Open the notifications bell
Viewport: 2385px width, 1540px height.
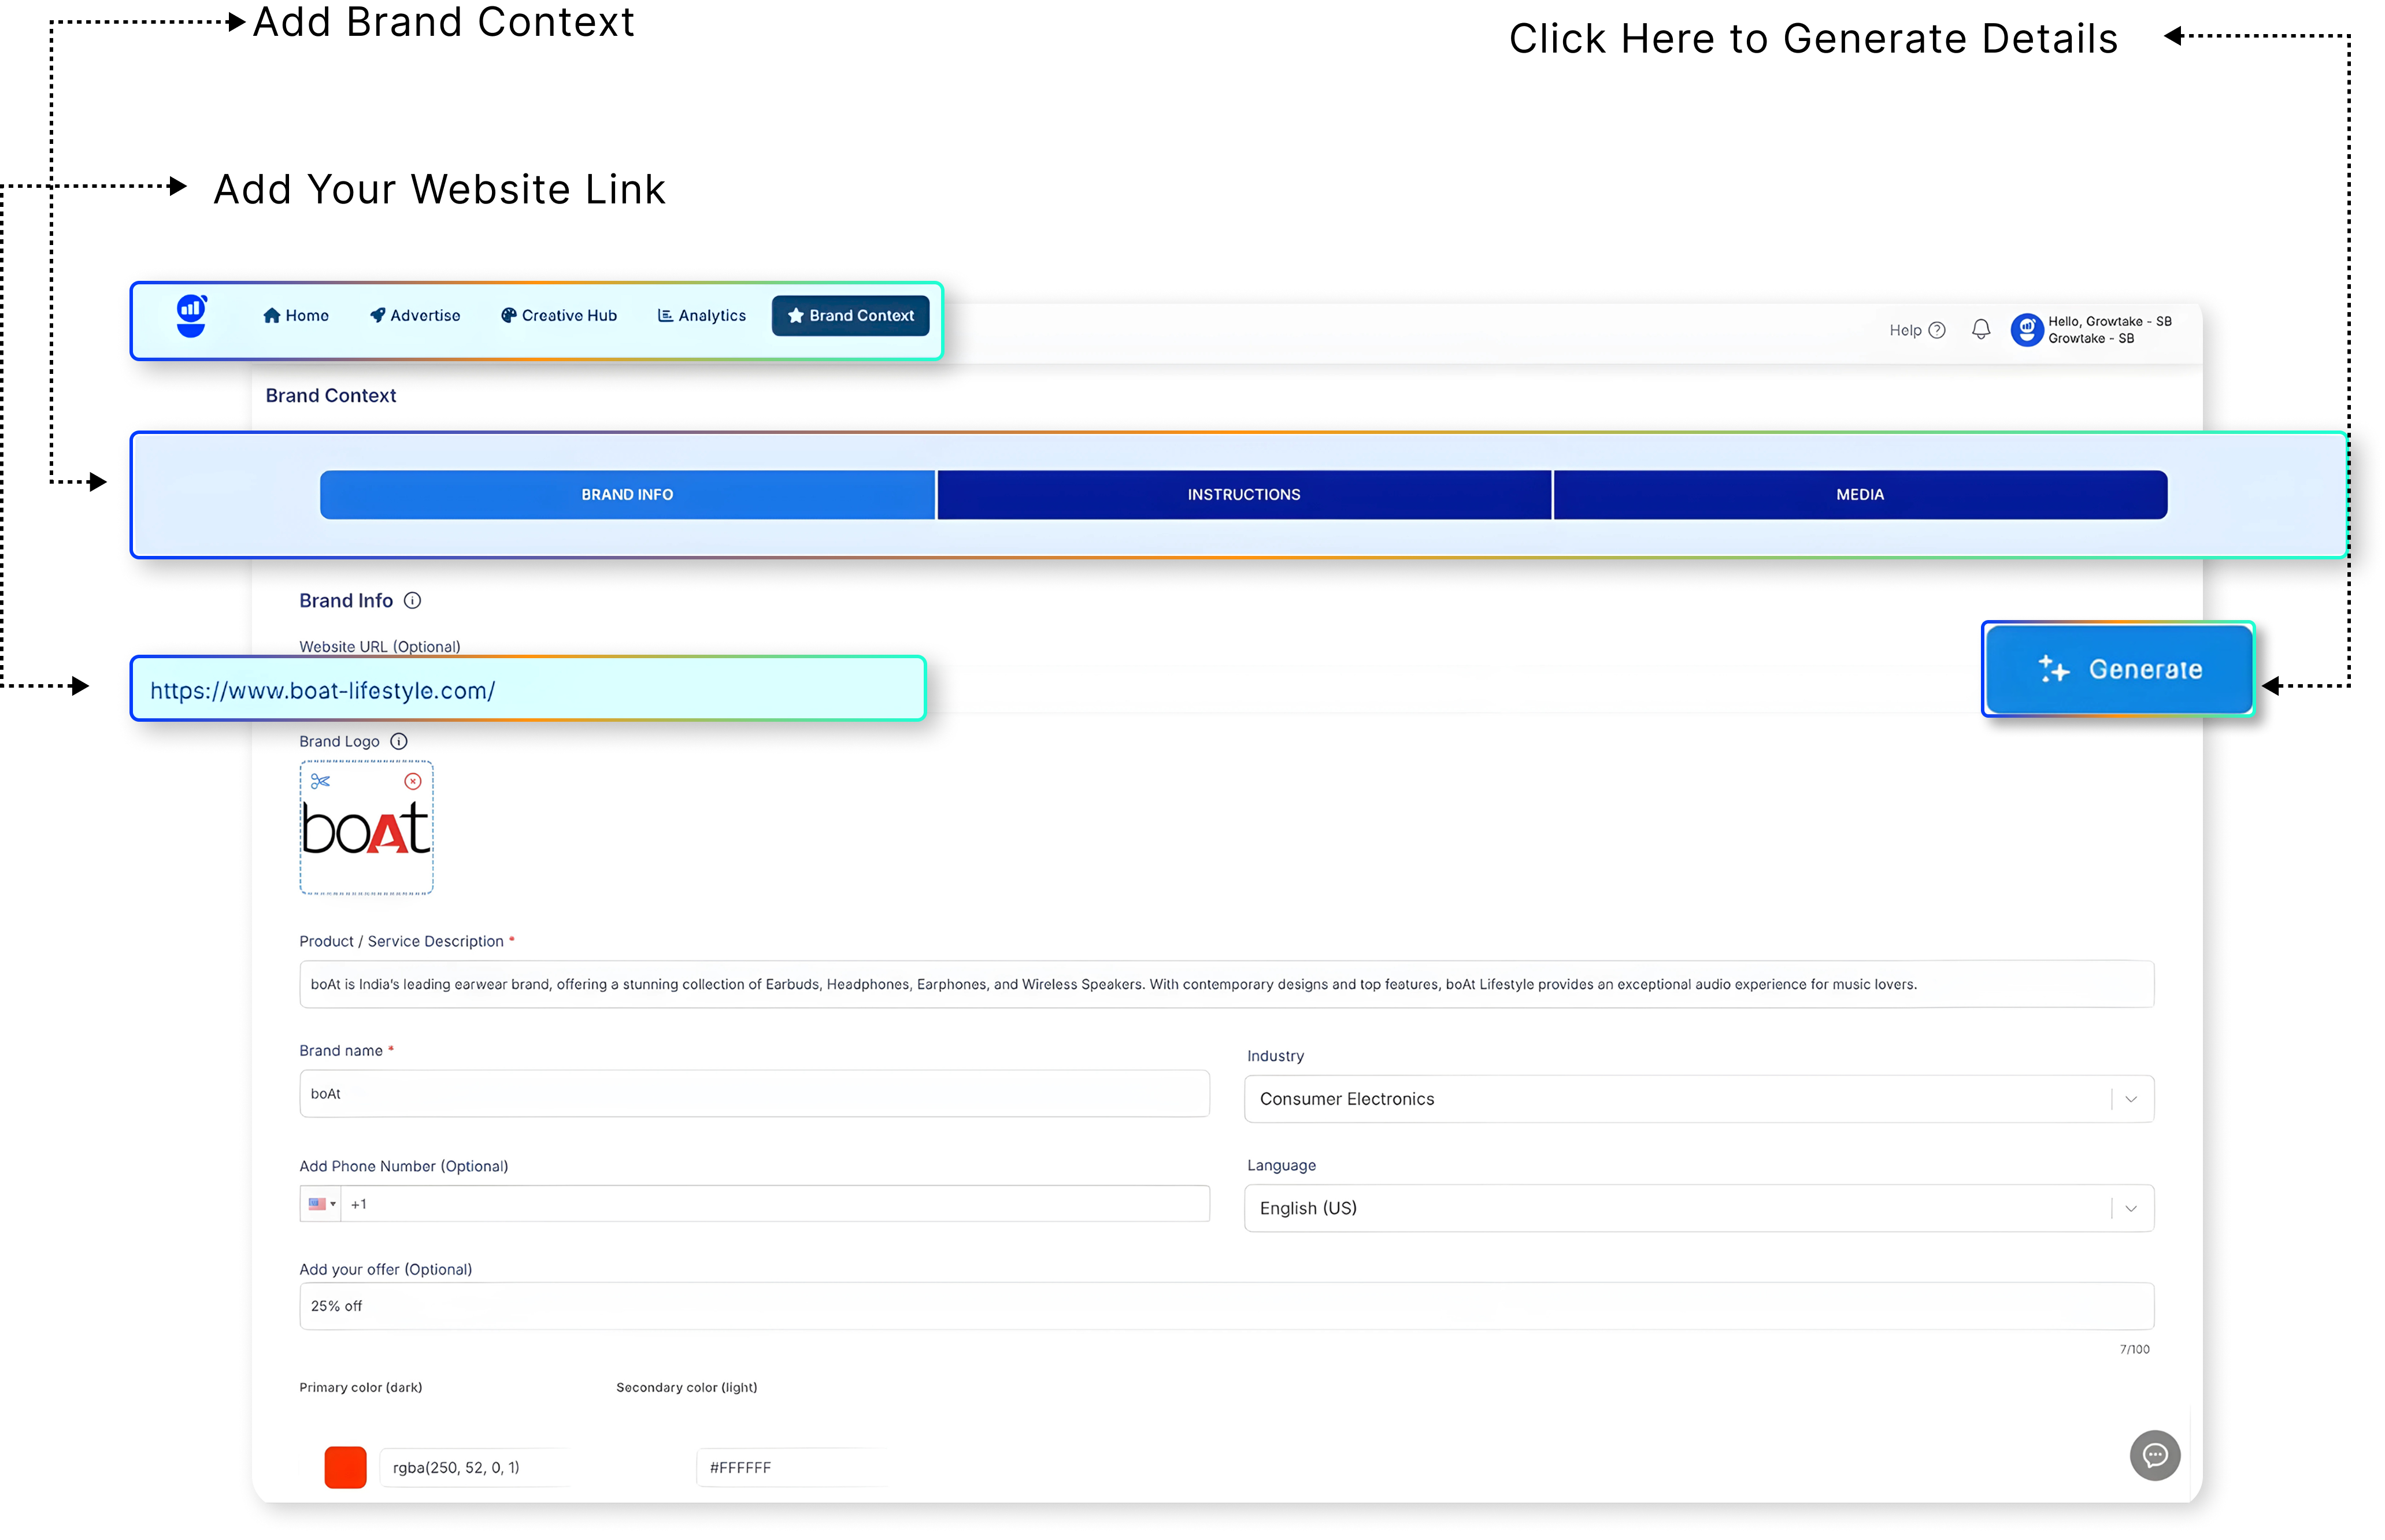1980,330
